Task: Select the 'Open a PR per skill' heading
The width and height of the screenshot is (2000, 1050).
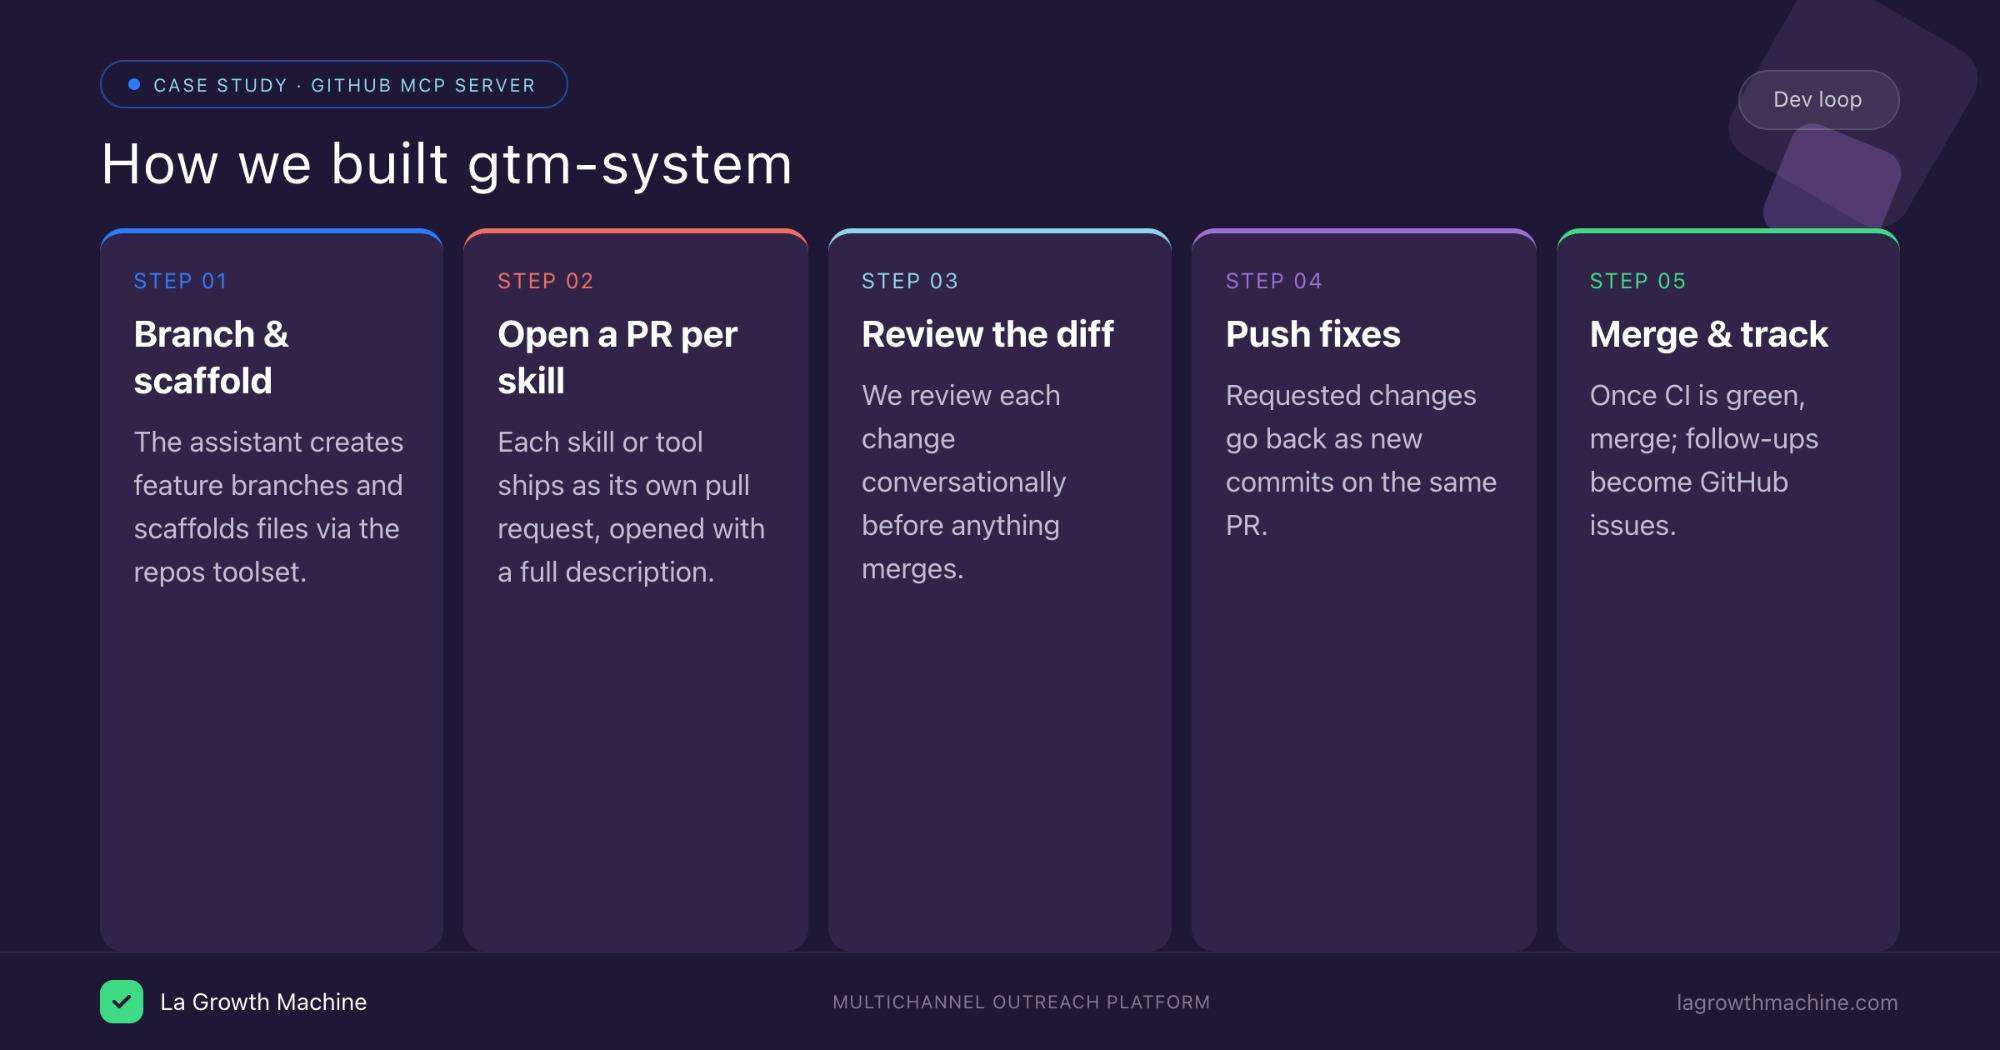Action: (x=618, y=357)
